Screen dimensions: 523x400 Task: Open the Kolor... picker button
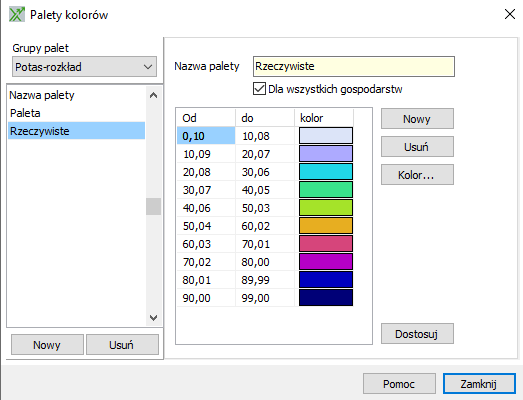tap(417, 175)
